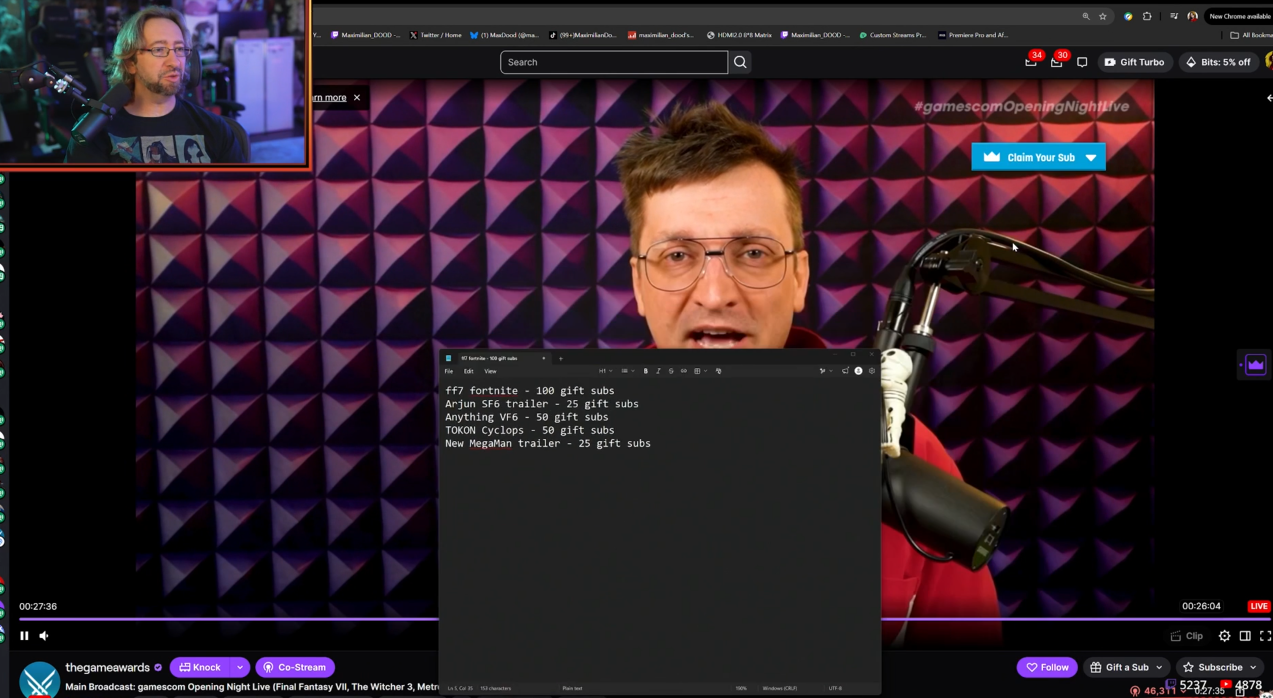Click the purple crown icon at right edge
This screenshot has width=1273, height=698.
pyautogui.click(x=1255, y=365)
